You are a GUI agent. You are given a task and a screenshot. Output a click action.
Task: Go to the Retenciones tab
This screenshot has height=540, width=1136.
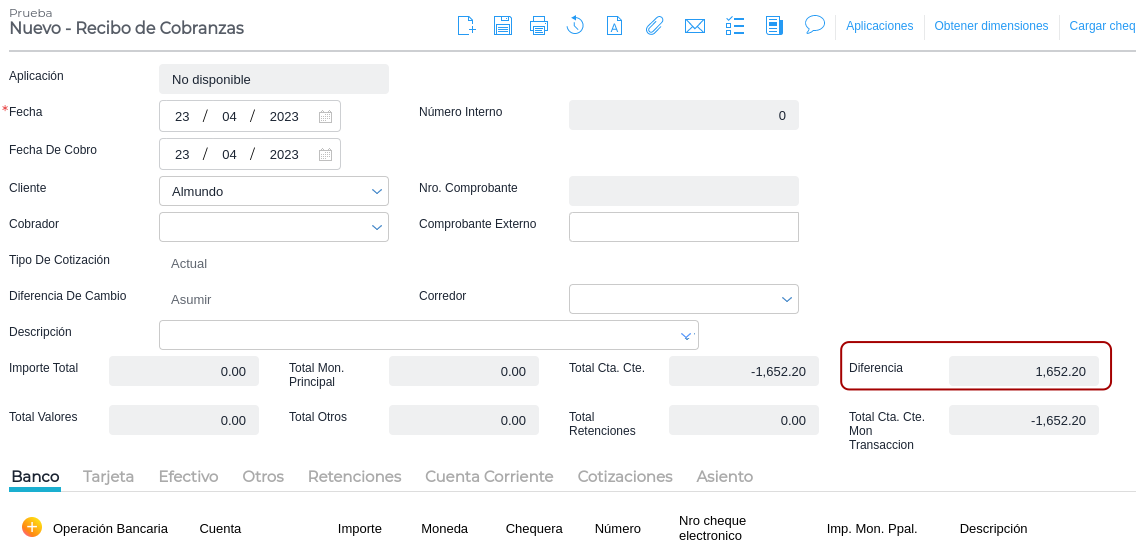354,477
